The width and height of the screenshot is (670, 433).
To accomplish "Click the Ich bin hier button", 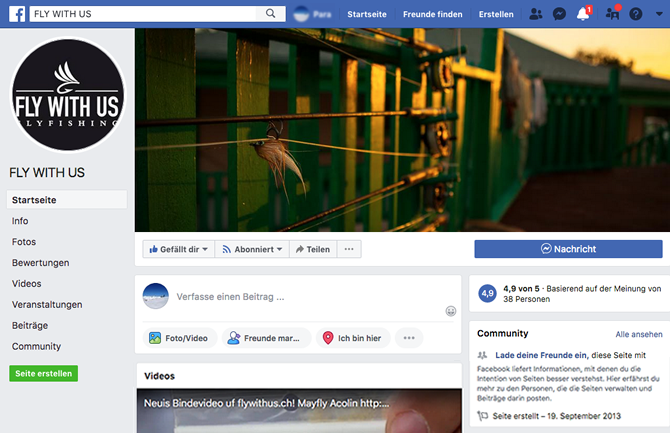I will click(x=353, y=338).
